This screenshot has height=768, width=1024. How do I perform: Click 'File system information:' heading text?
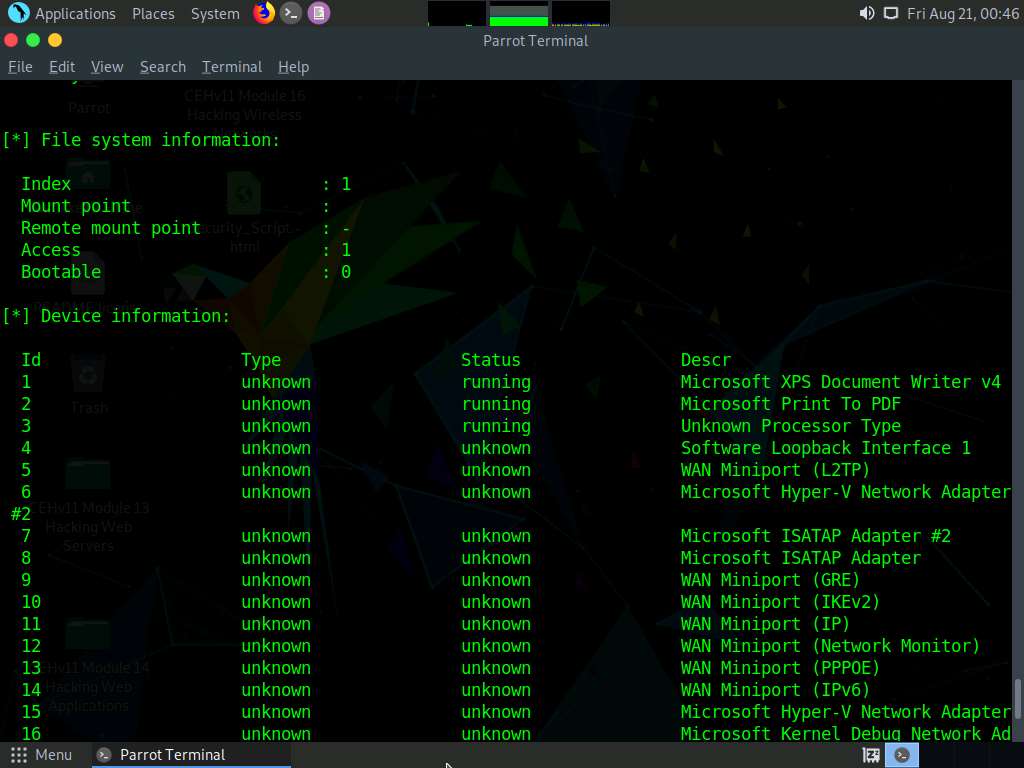(x=161, y=140)
